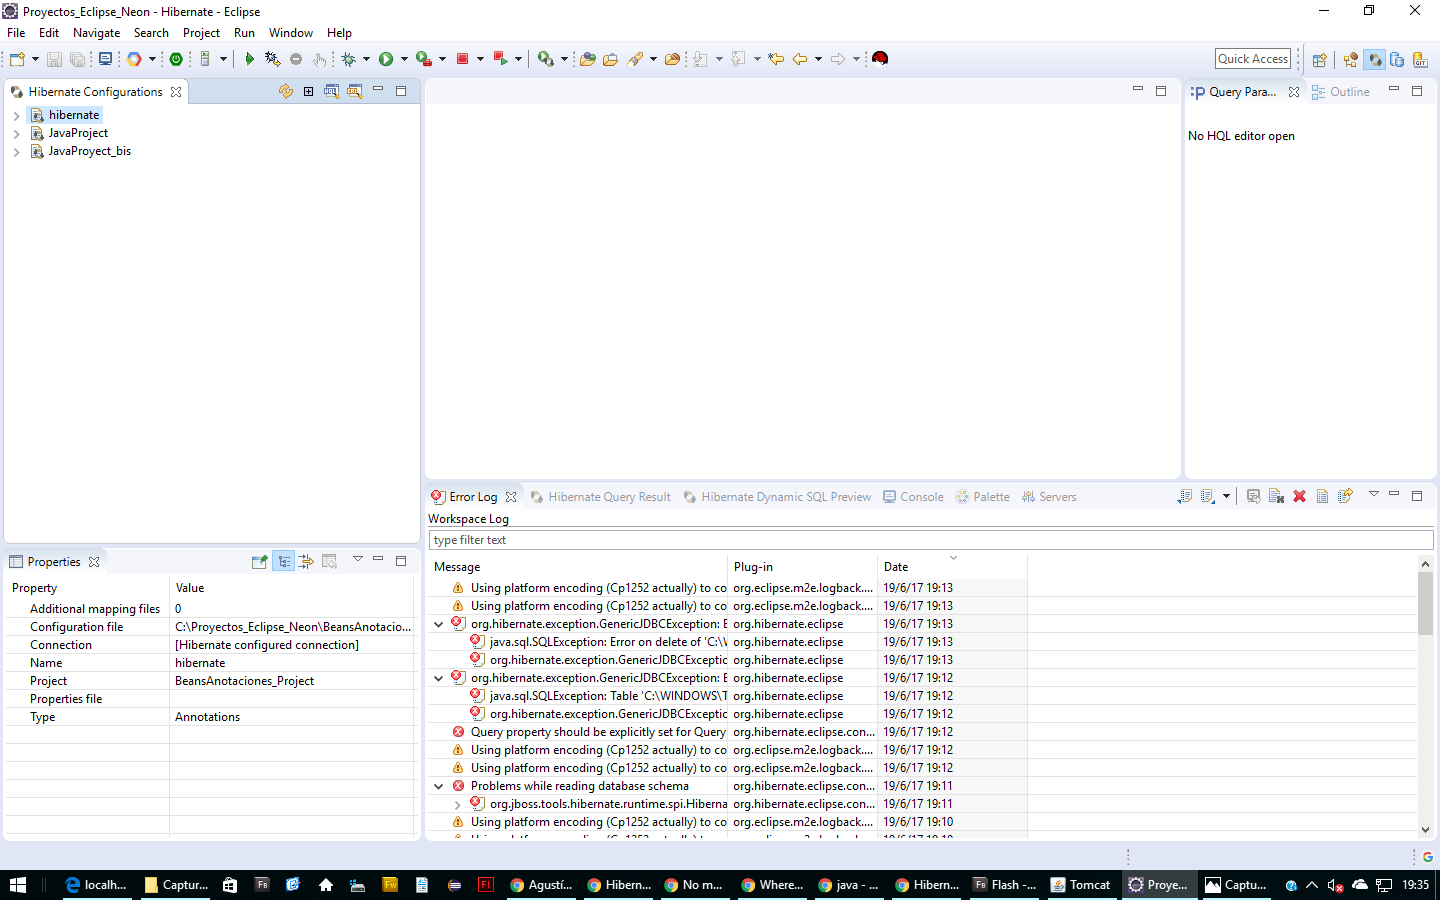Click the Red Hat icon in toolbar
This screenshot has width=1440, height=900.
pyautogui.click(x=880, y=59)
